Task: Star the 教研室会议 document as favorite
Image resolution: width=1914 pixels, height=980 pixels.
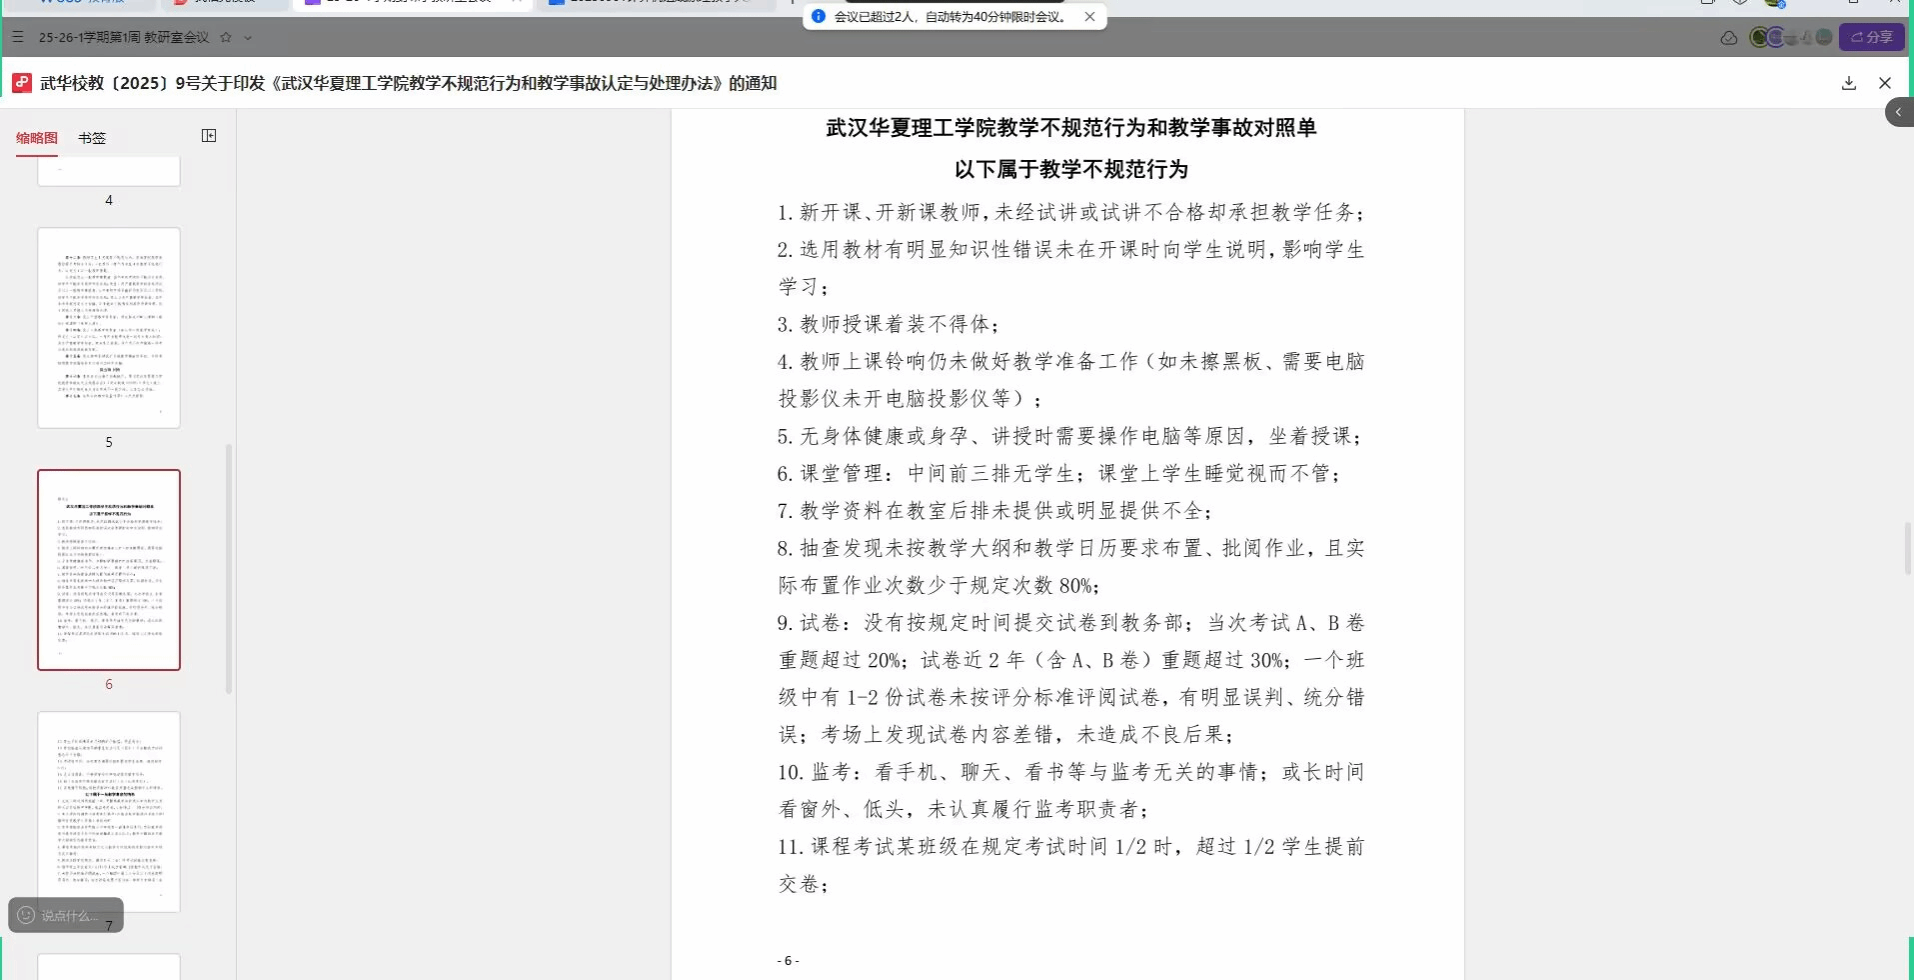Action: [226, 37]
